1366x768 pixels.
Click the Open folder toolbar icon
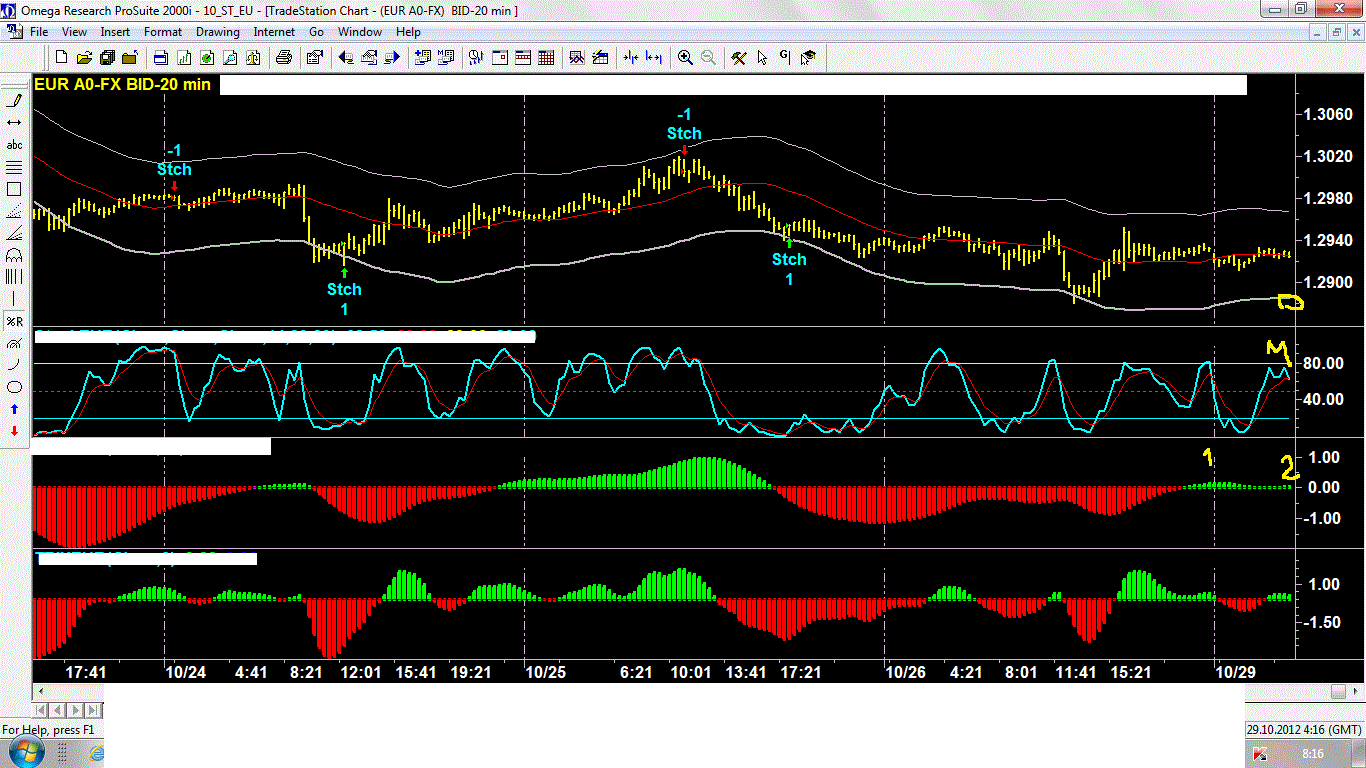click(84, 58)
